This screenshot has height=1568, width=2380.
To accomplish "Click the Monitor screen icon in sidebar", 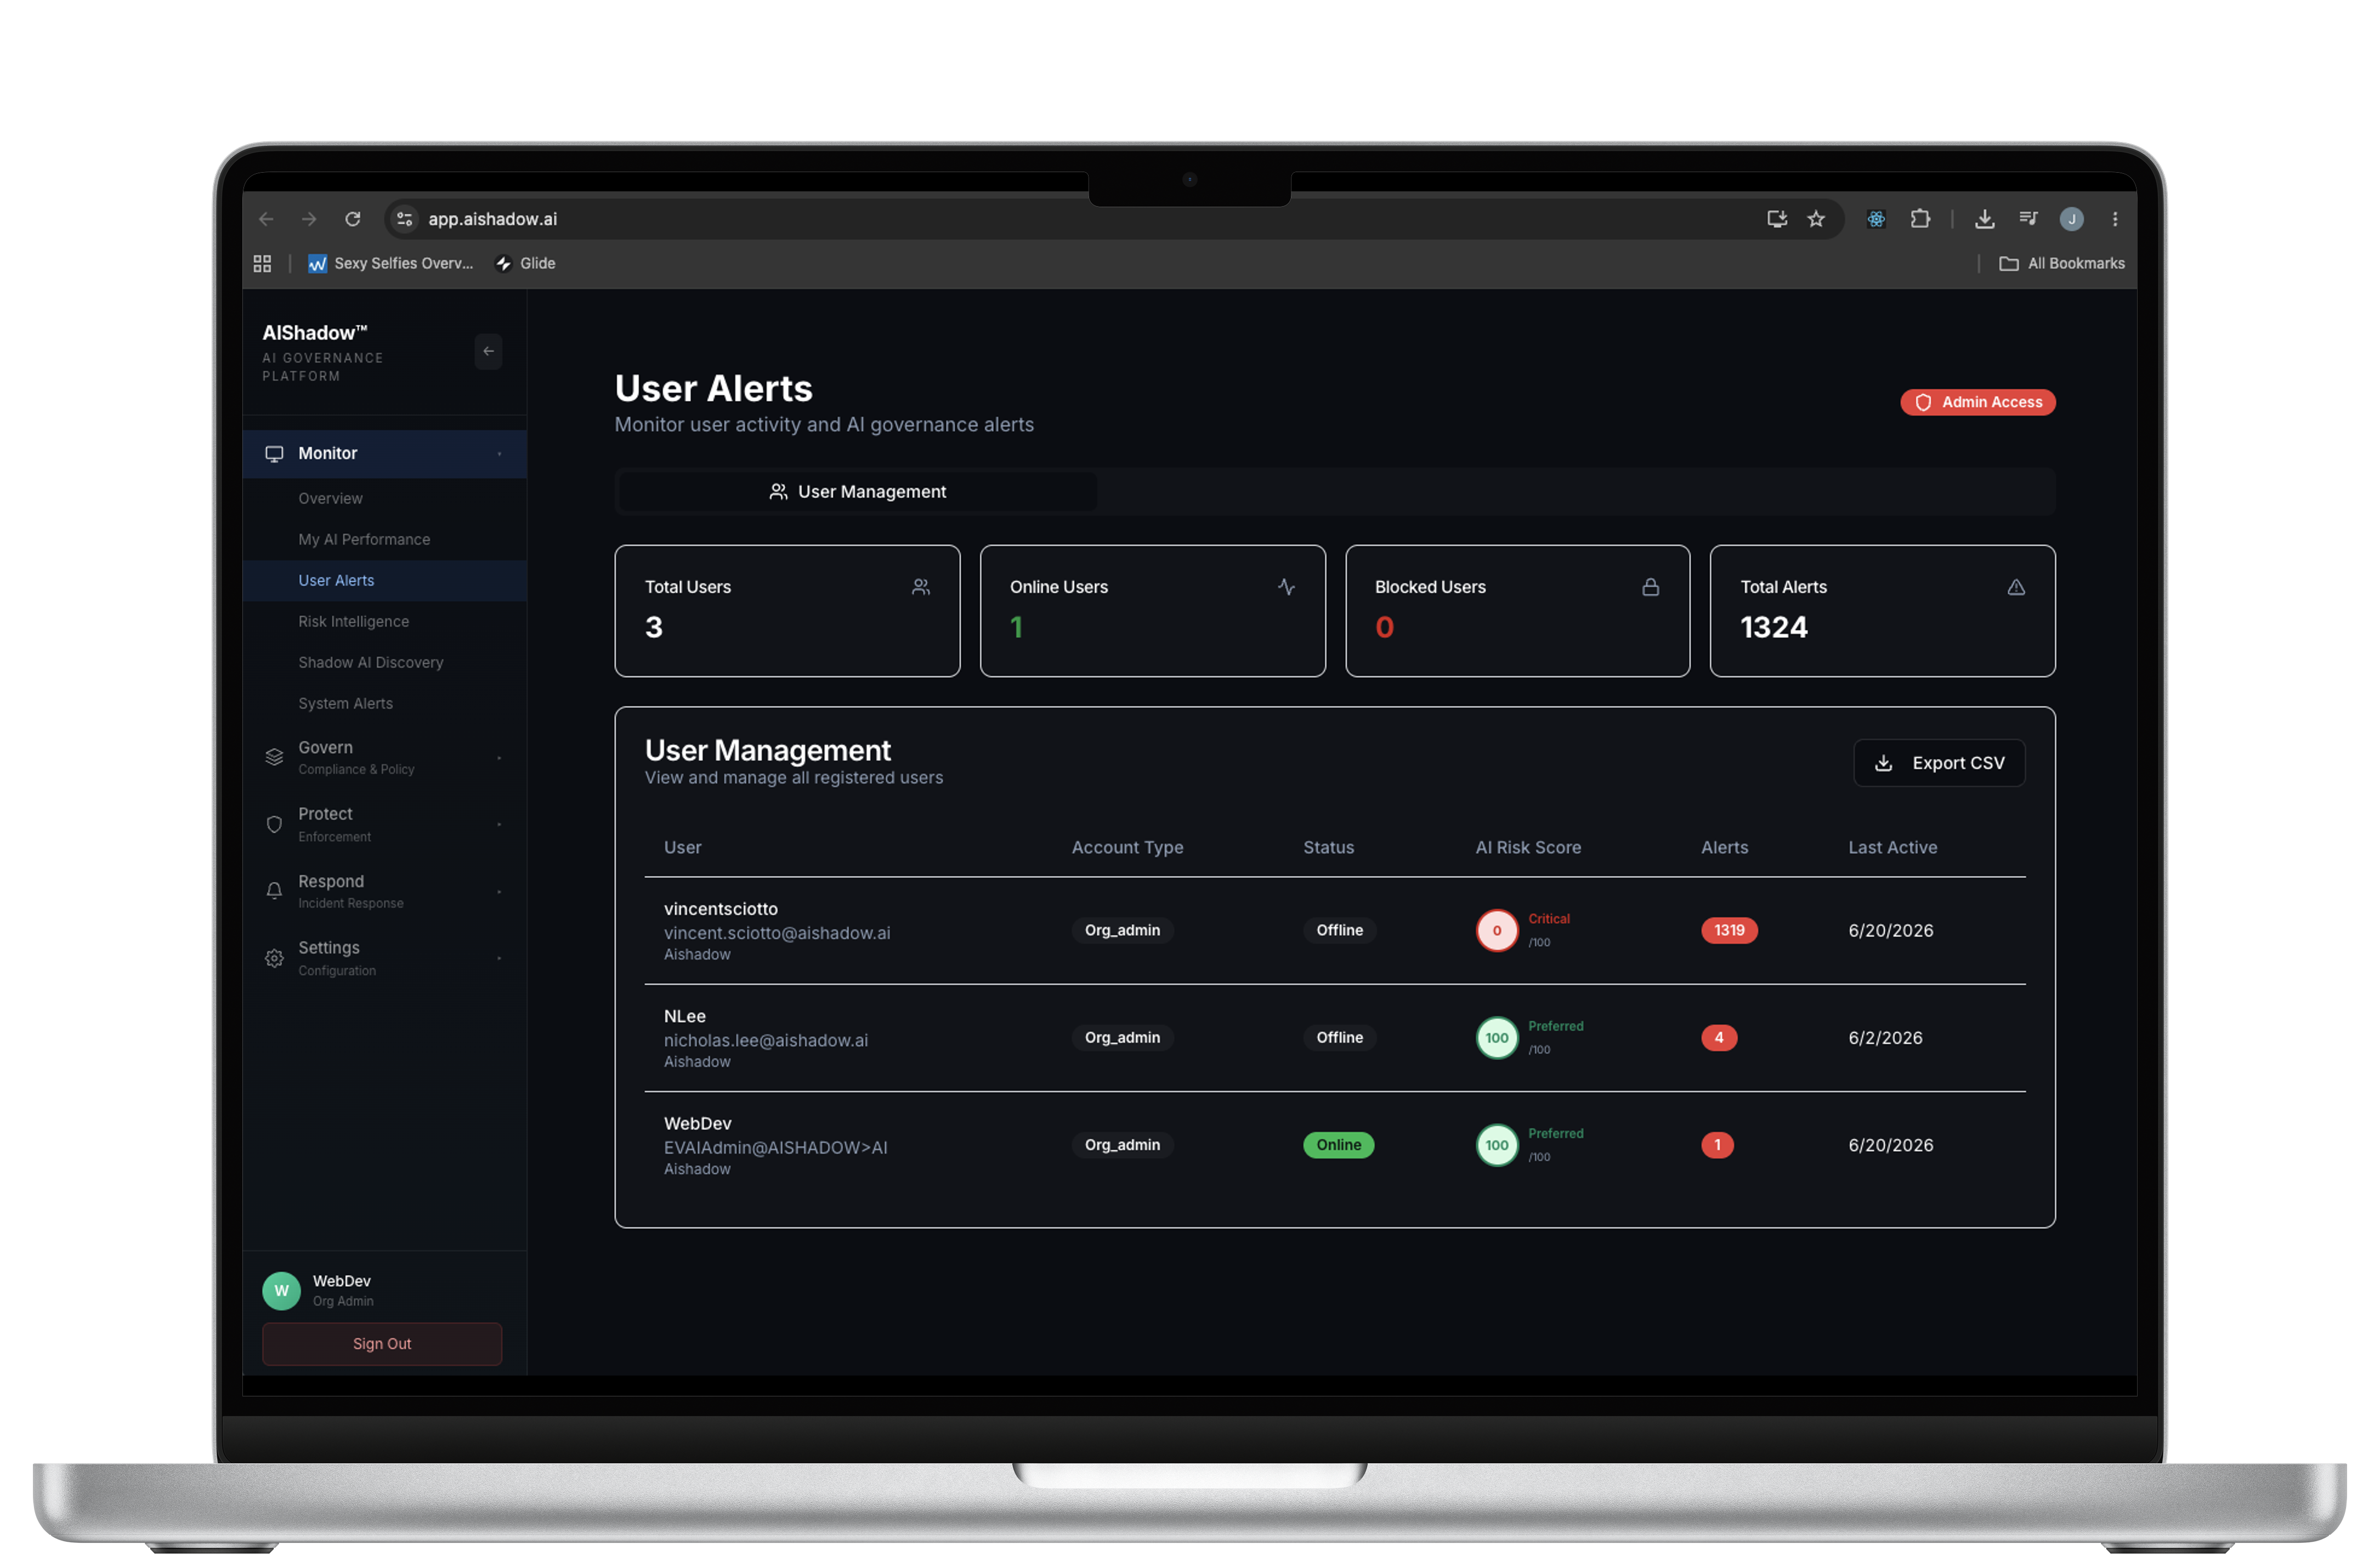I will (x=274, y=454).
